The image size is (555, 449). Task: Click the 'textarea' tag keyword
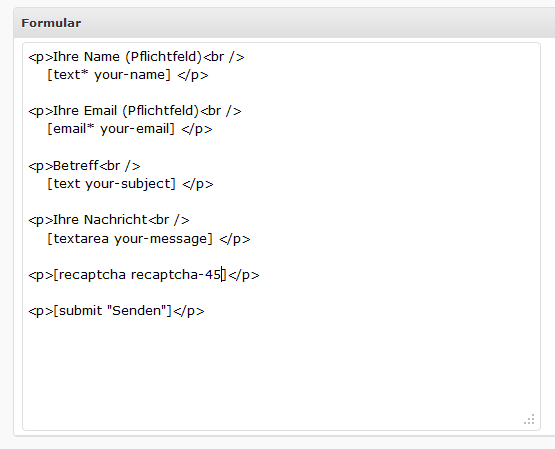81,239
